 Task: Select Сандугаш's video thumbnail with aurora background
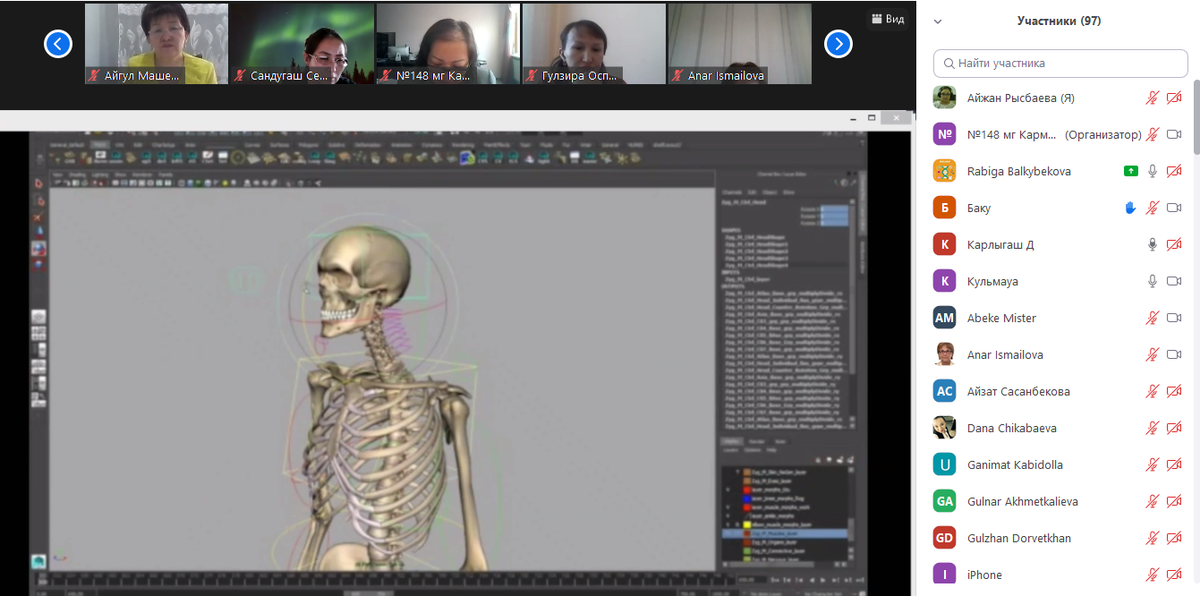(x=302, y=43)
